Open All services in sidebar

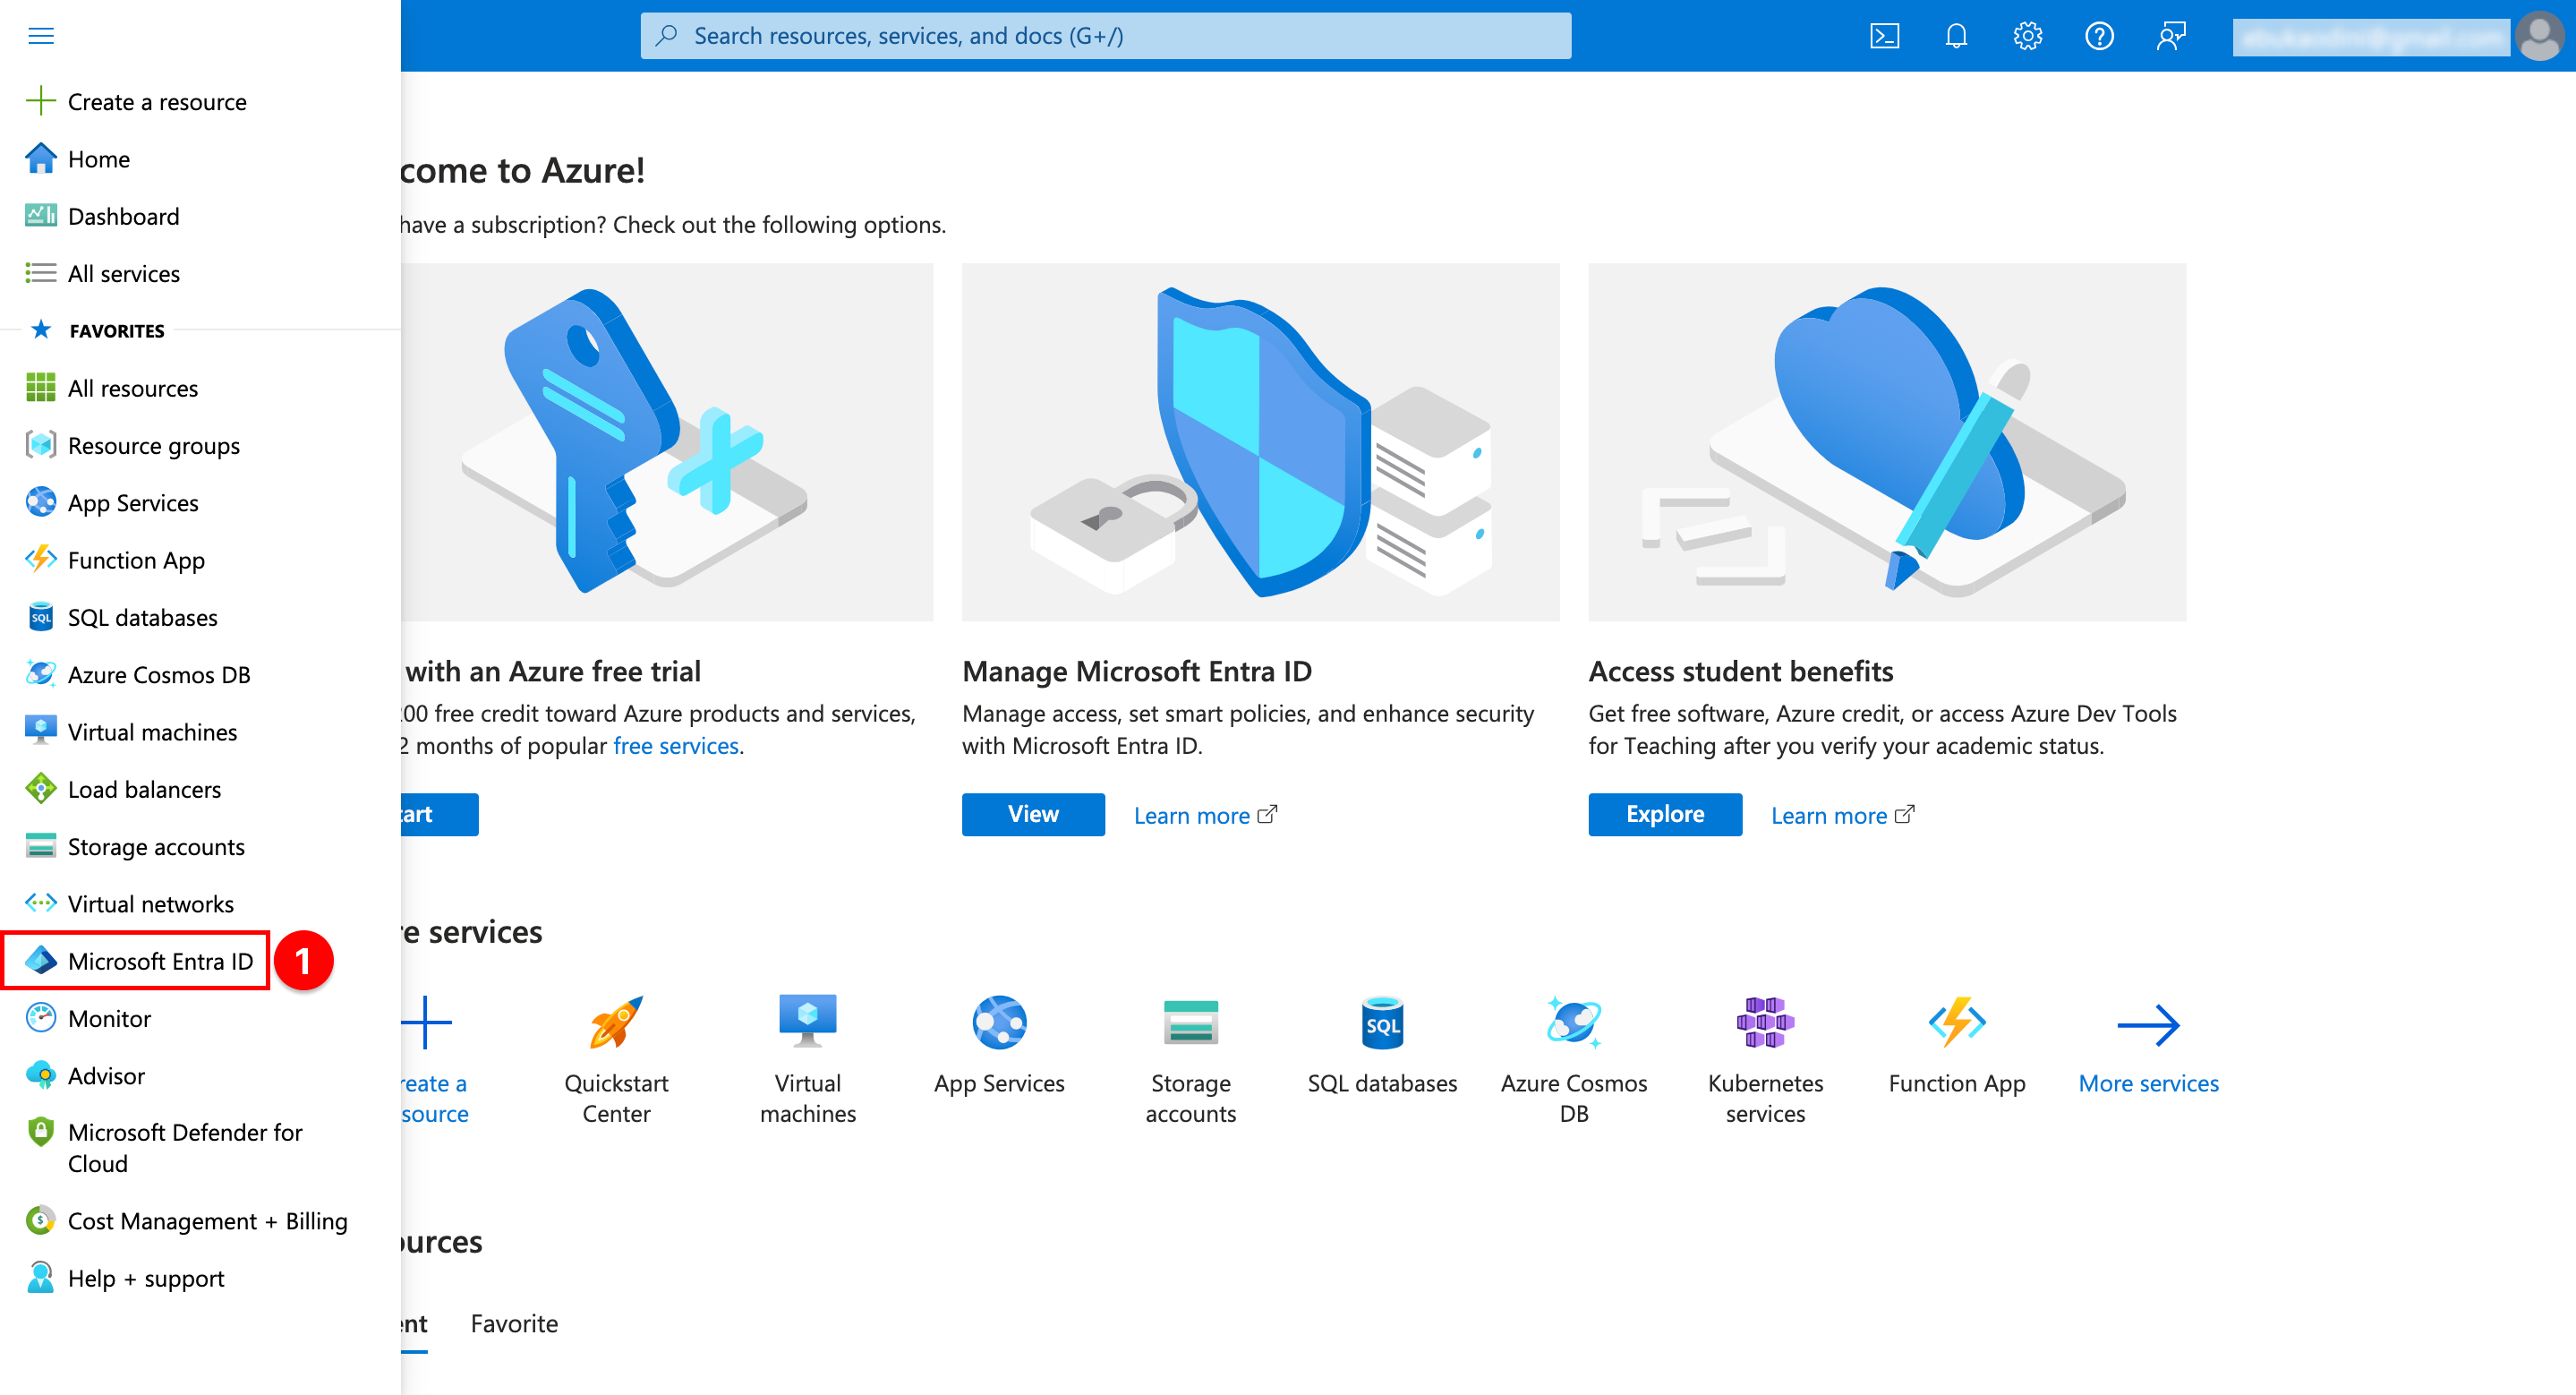coord(123,273)
